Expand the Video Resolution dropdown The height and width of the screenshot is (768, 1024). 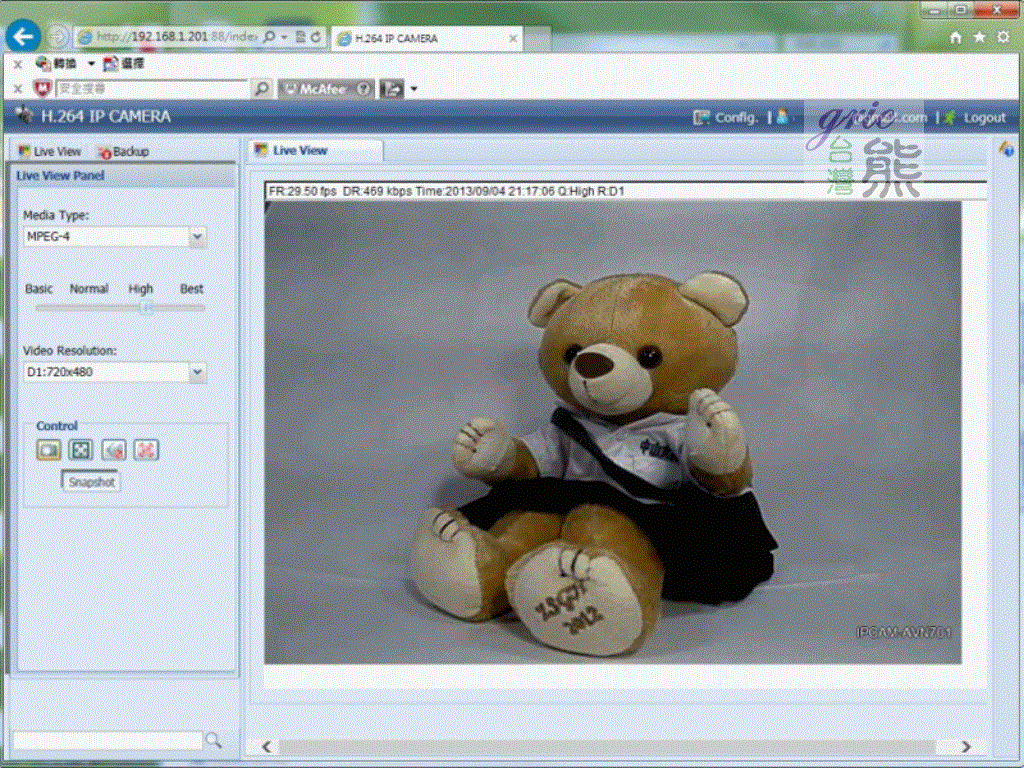coord(197,372)
